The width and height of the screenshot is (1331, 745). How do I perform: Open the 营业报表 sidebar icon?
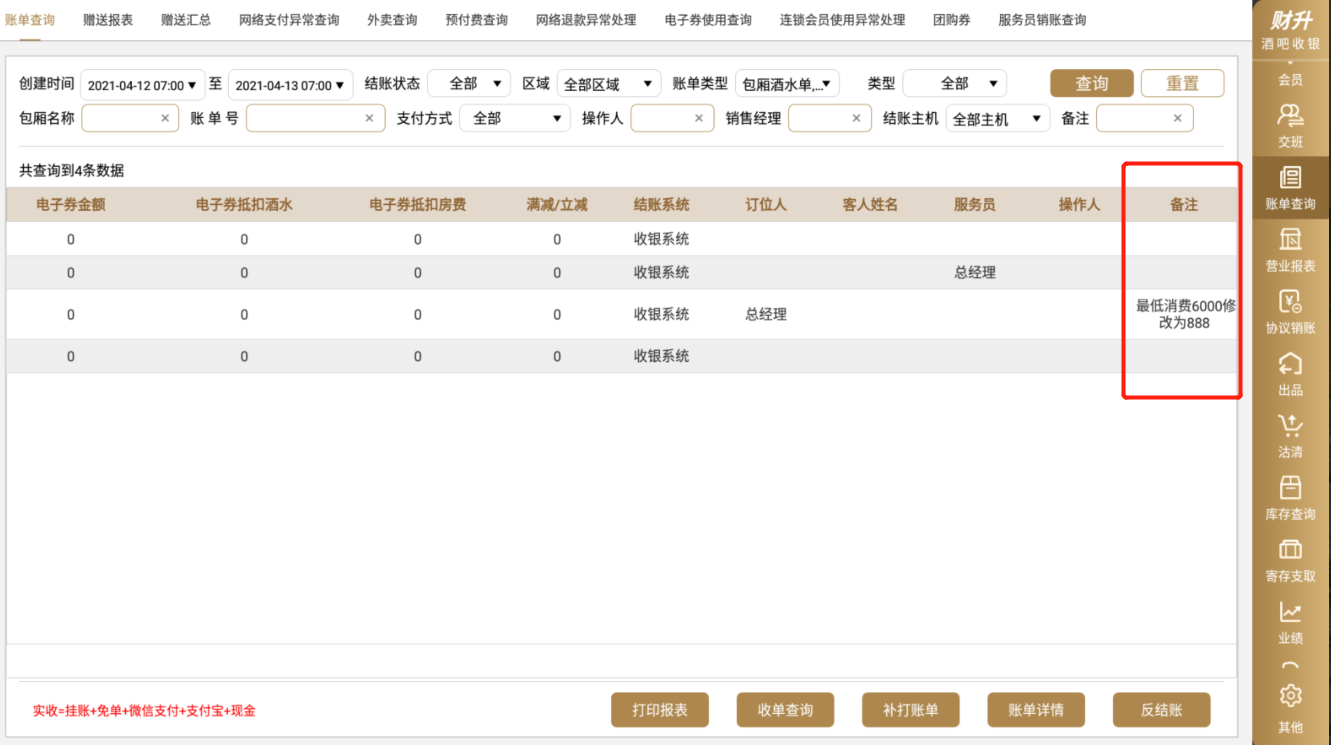coord(1290,240)
